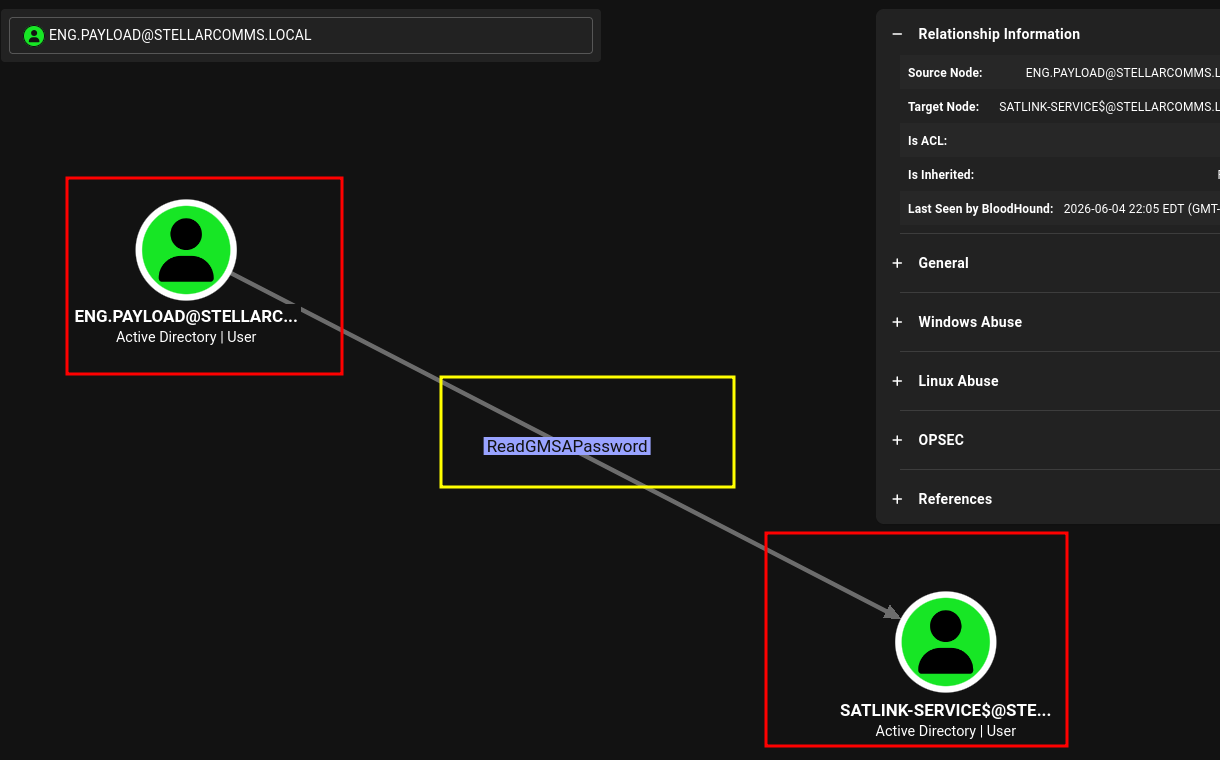Open the Windows Abuse section title
Viewport: 1220px width, 760px height.
tap(970, 322)
